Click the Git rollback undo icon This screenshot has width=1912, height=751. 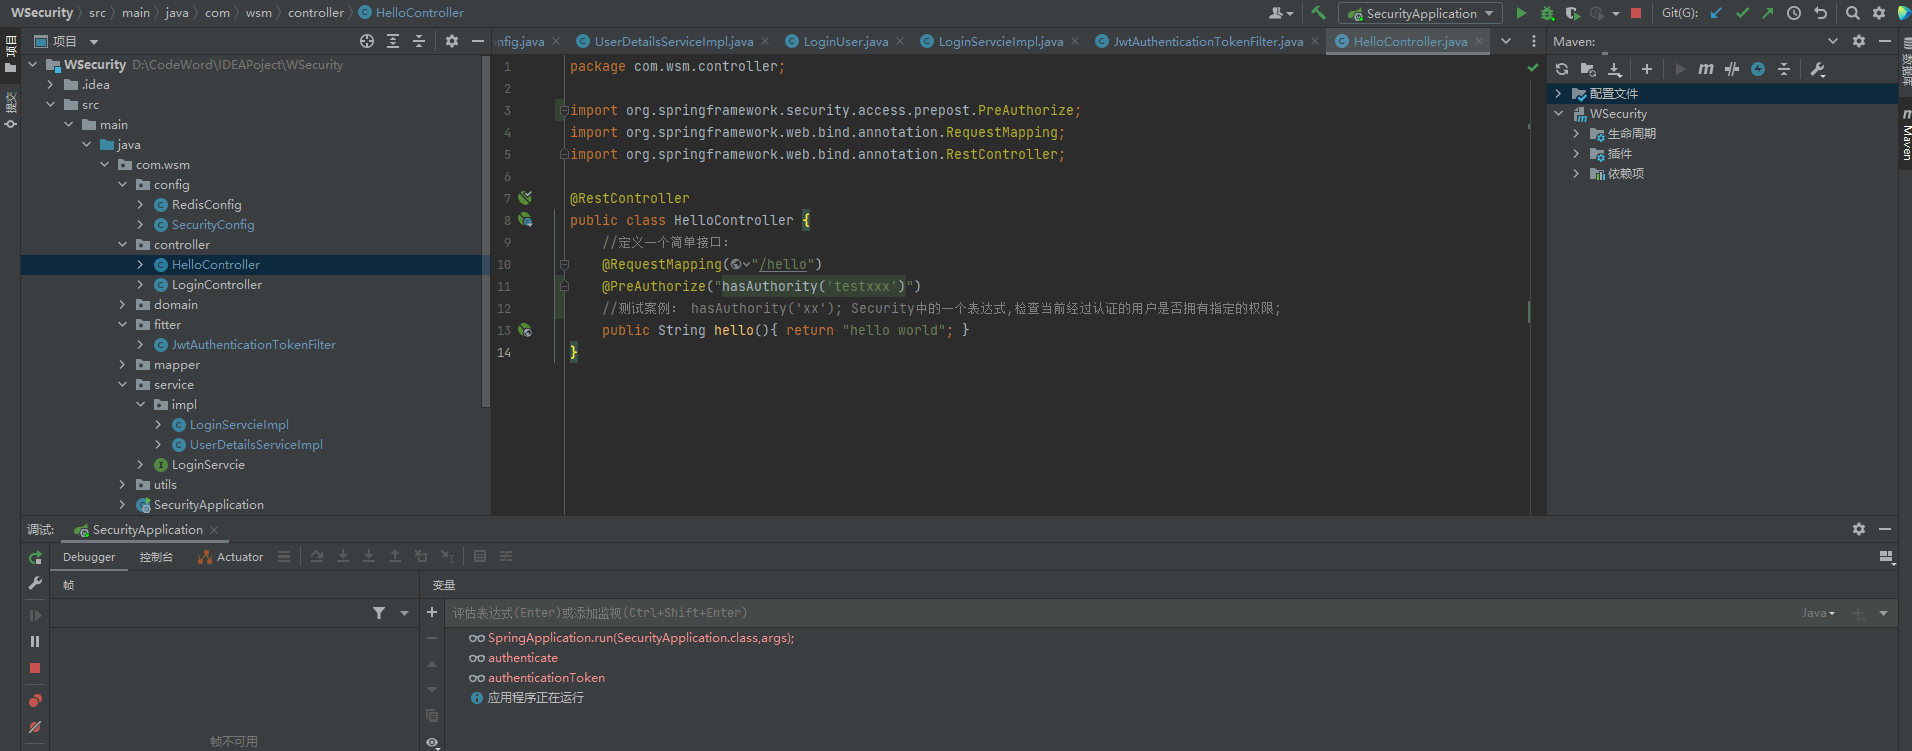(1820, 13)
